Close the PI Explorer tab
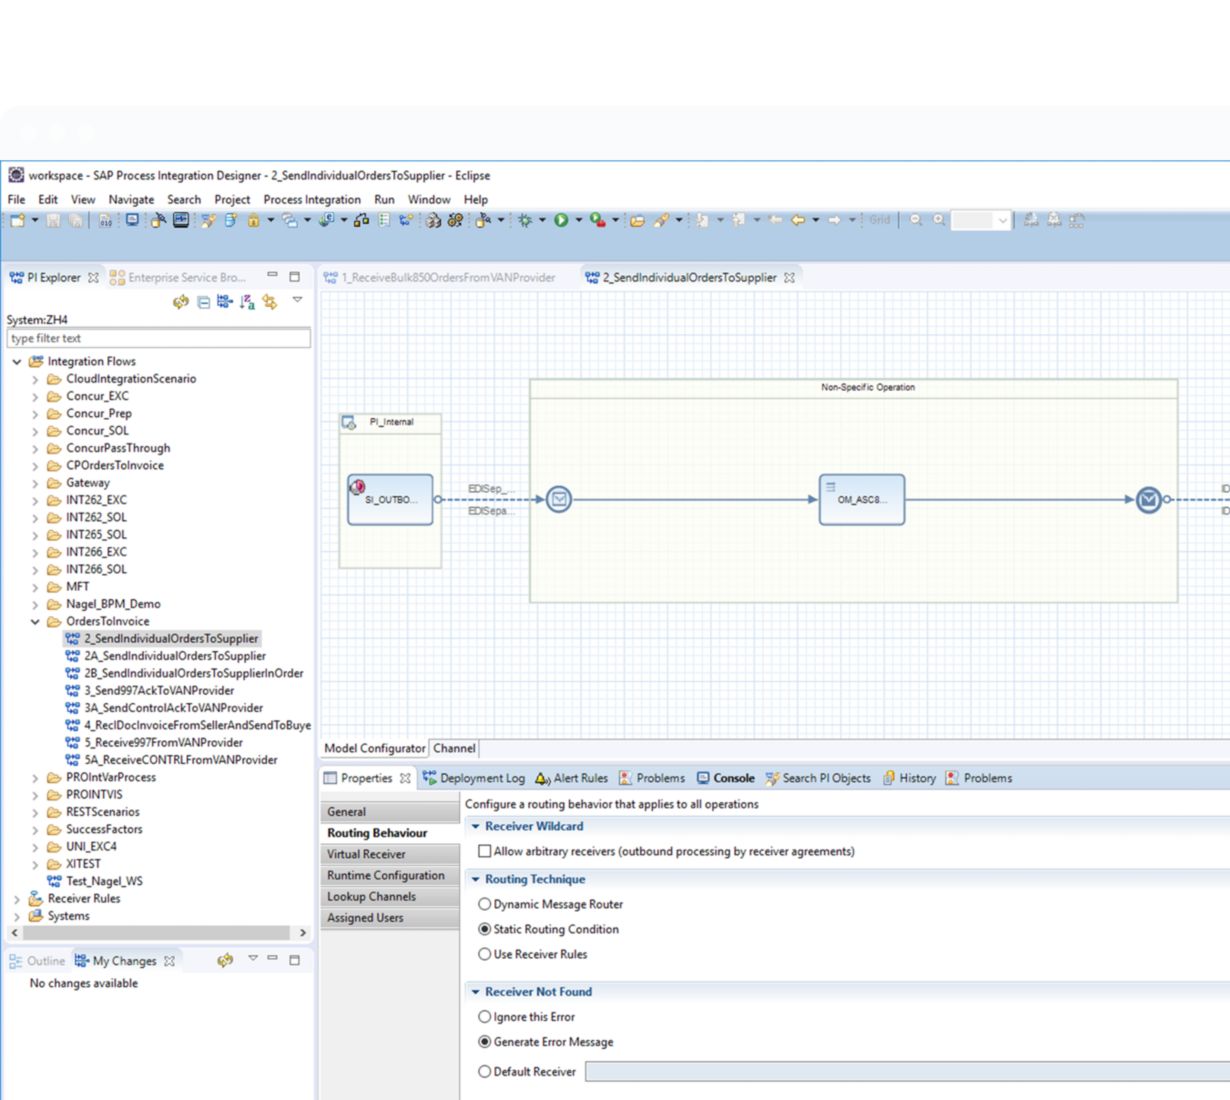 [94, 278]
